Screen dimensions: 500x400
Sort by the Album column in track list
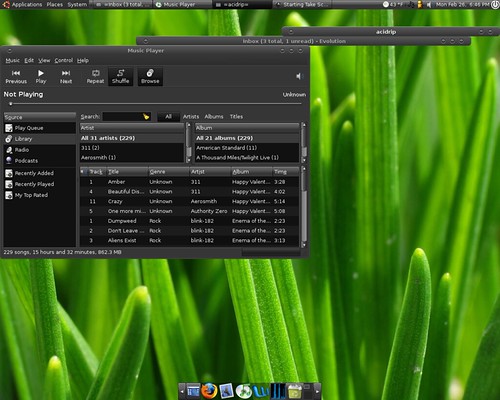pyautogui.click(x=251, y=172)
